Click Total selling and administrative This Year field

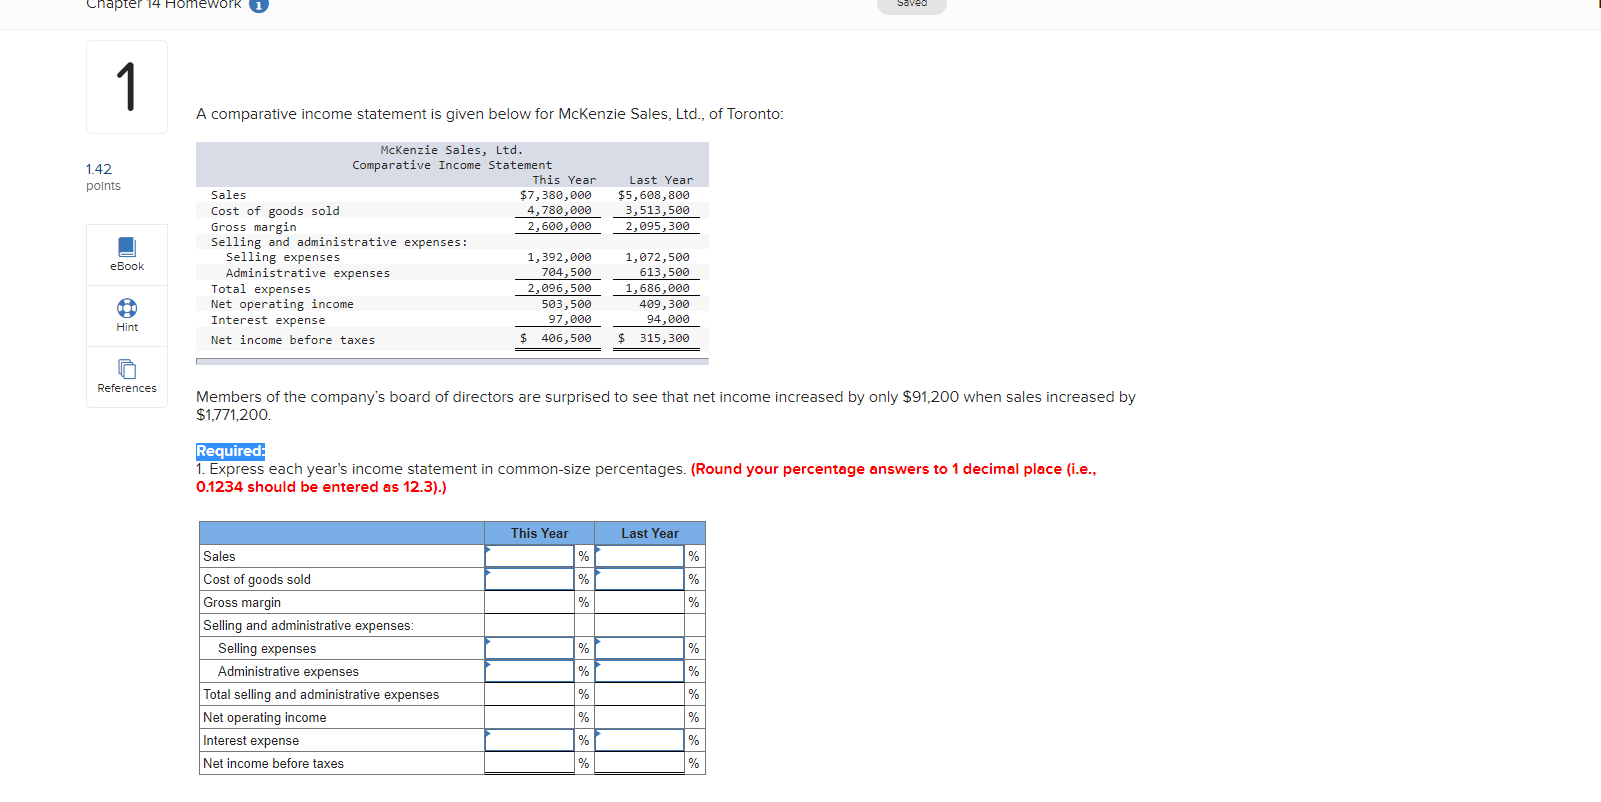[x=529, y=694]
